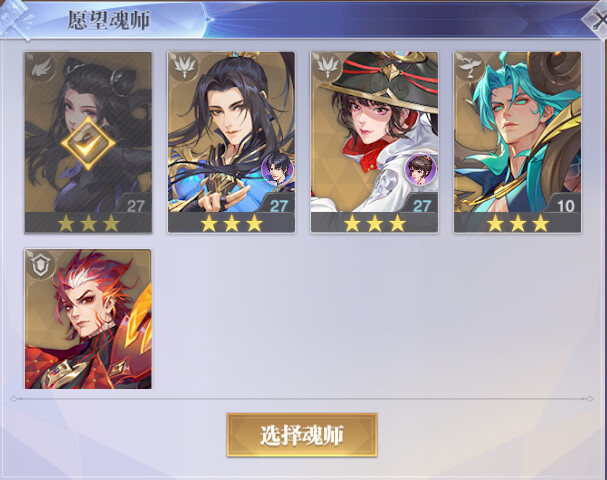Click the small girl portrait badge on straw hat card
The image size is (607, 480).
click(x=421, y=169)
